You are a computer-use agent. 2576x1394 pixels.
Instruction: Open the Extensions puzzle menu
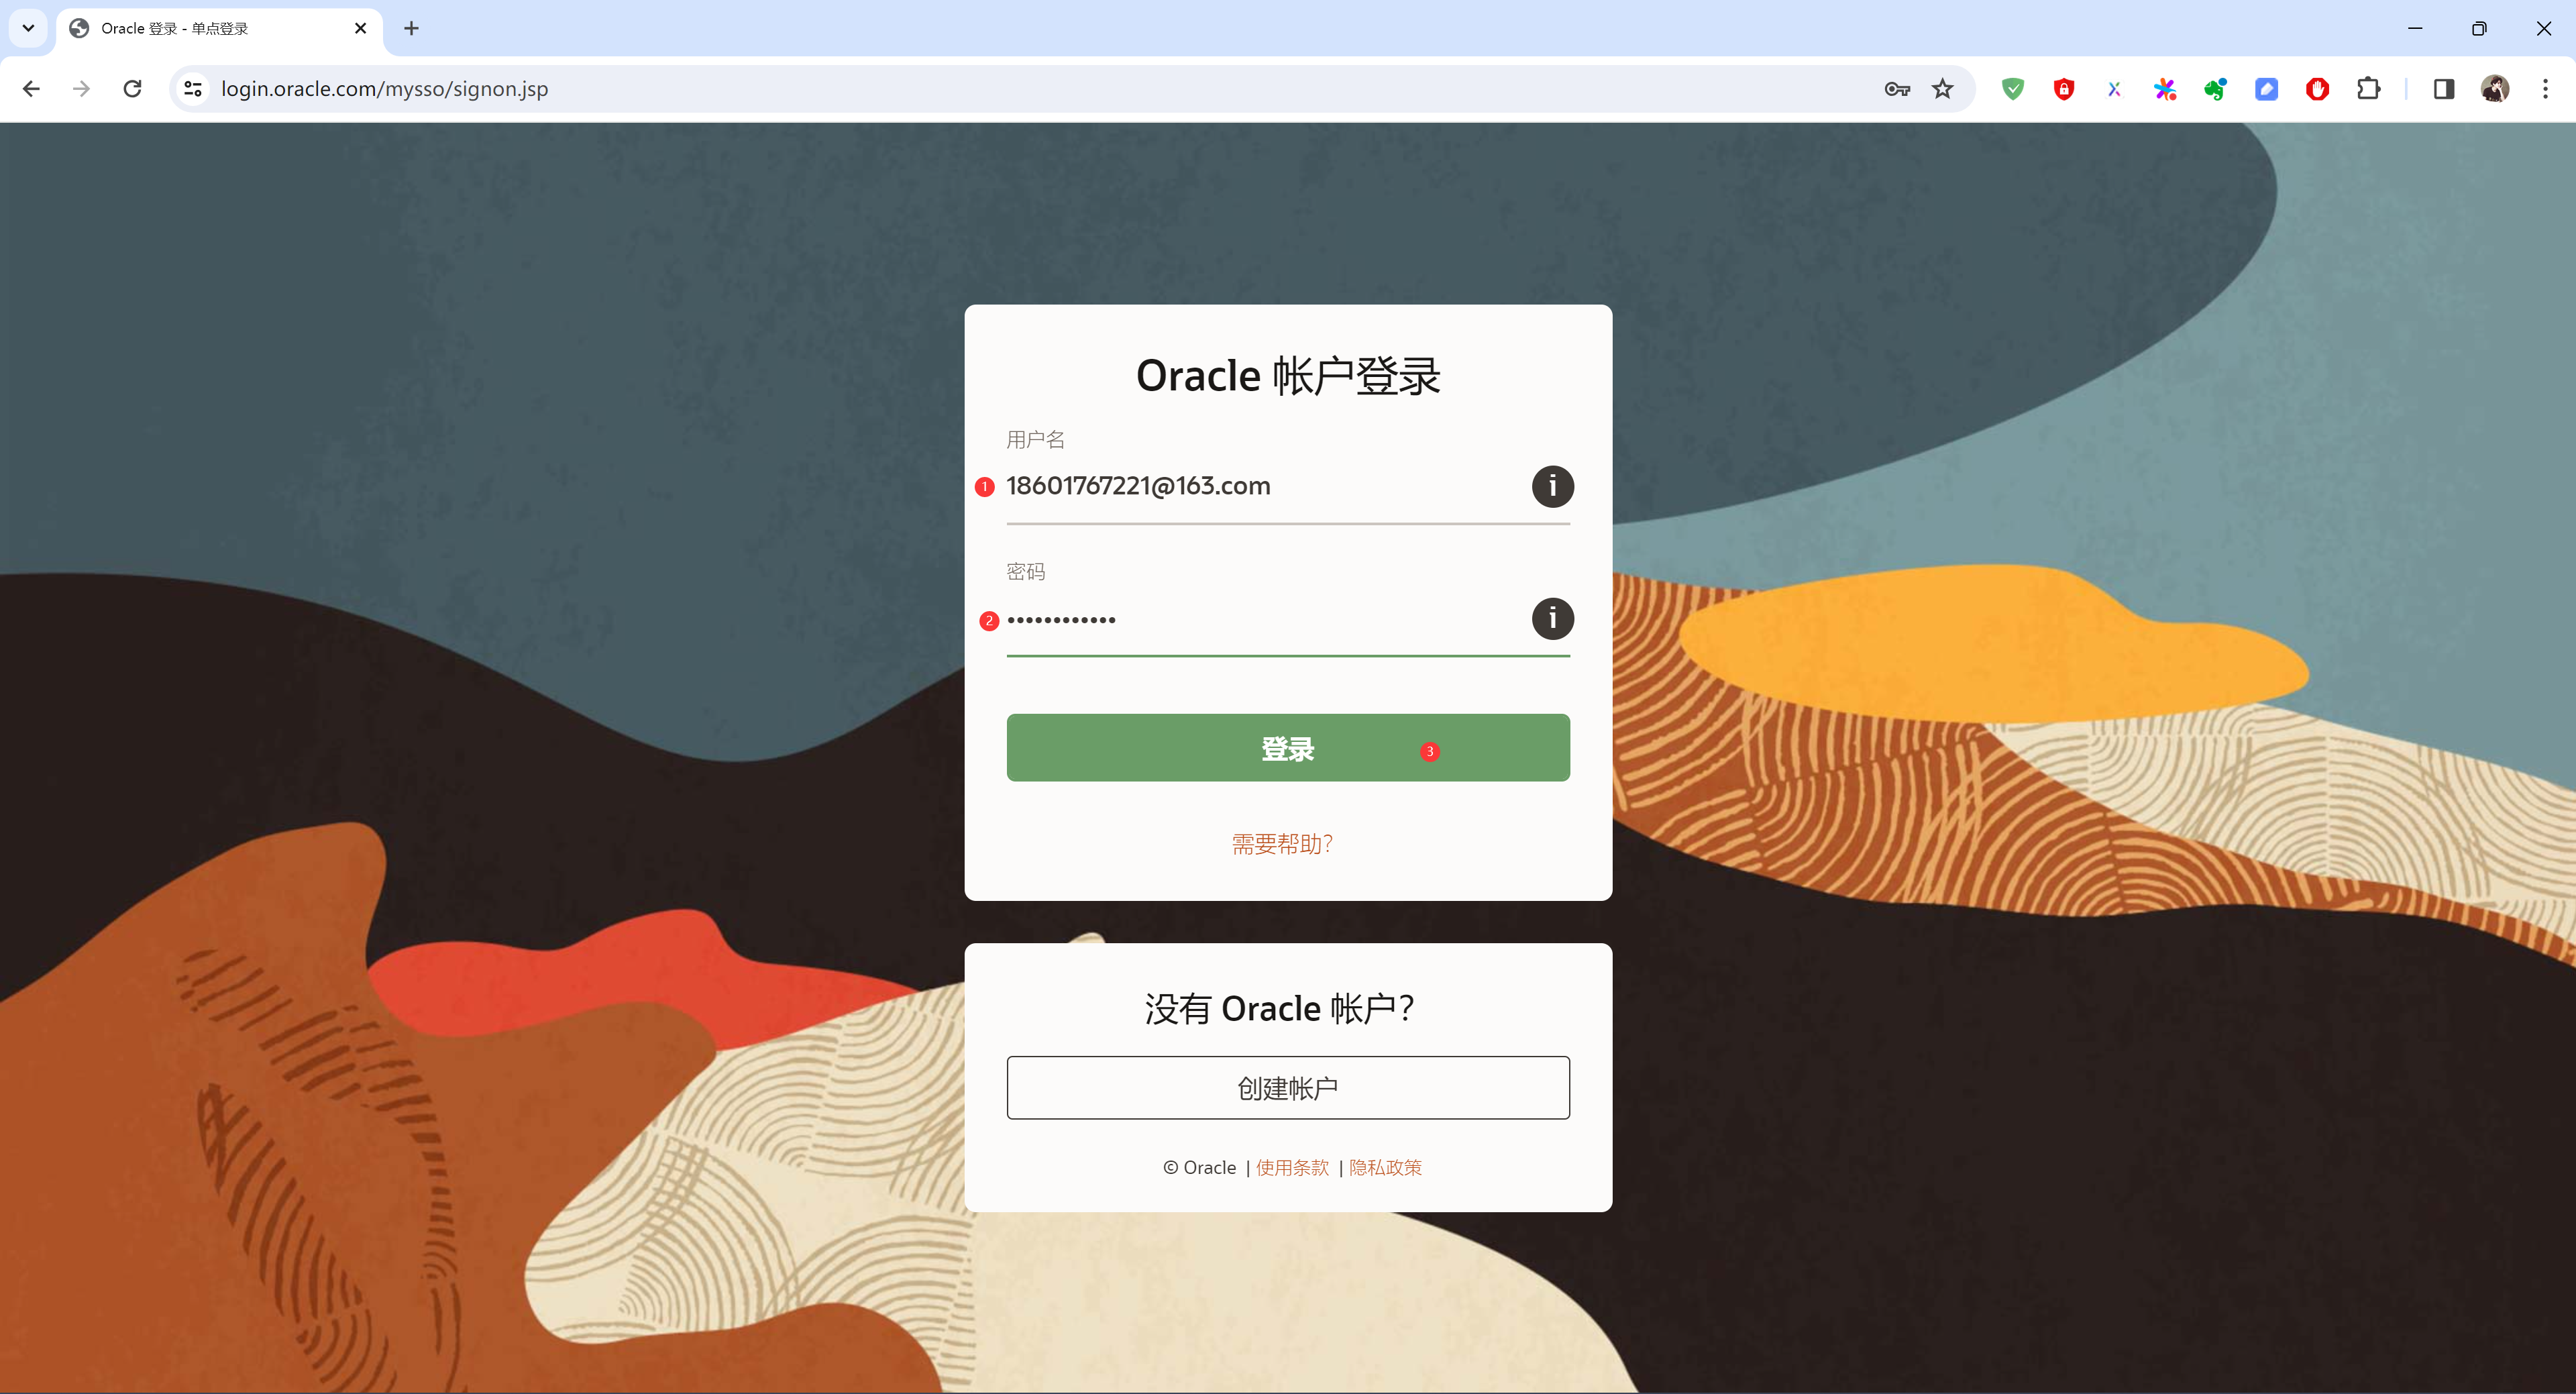2368,89
